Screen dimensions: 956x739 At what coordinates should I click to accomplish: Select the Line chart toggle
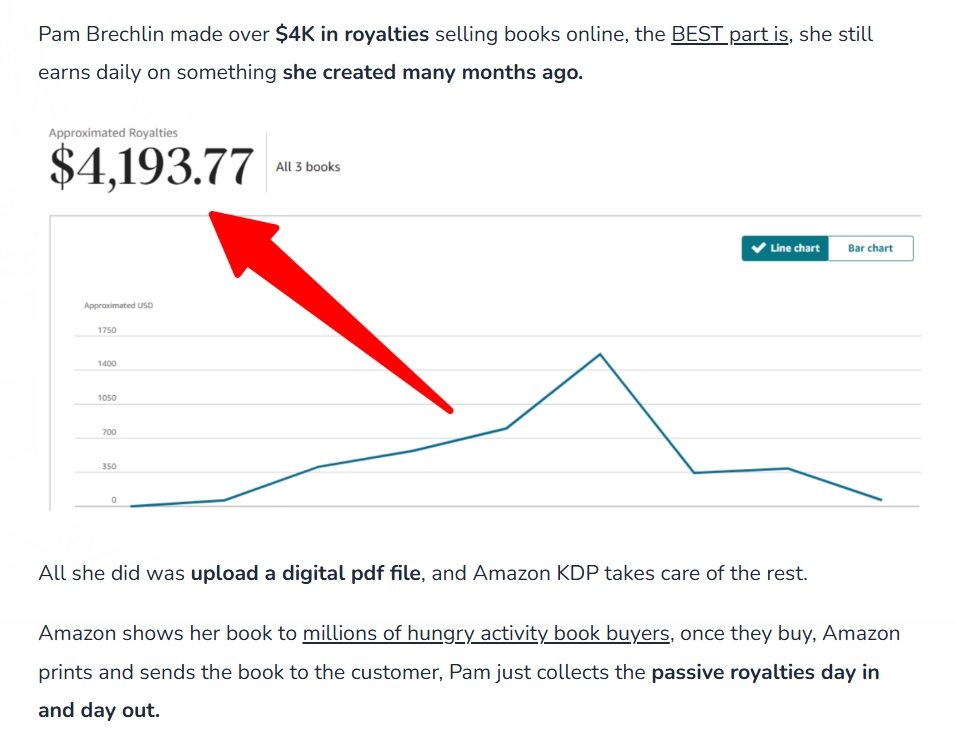(x=785, y=248)
